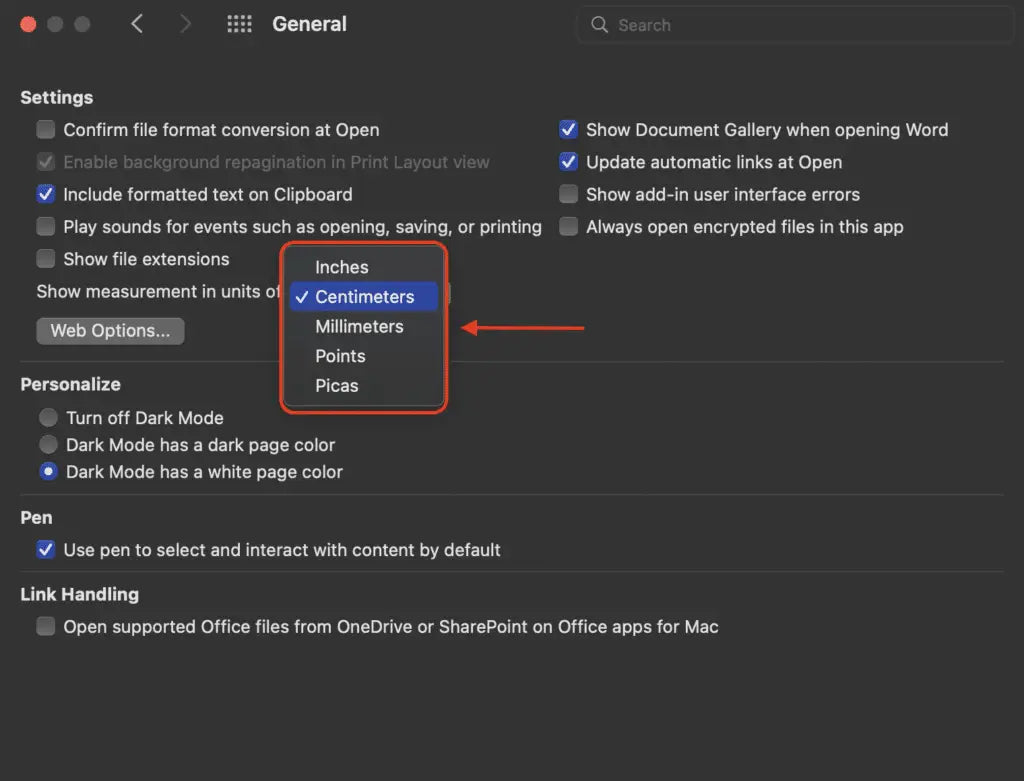The width and height of the screenshot is (1024, 781).
Task: Enable Play sounds for events checkbox
Action: pos(46,227)
